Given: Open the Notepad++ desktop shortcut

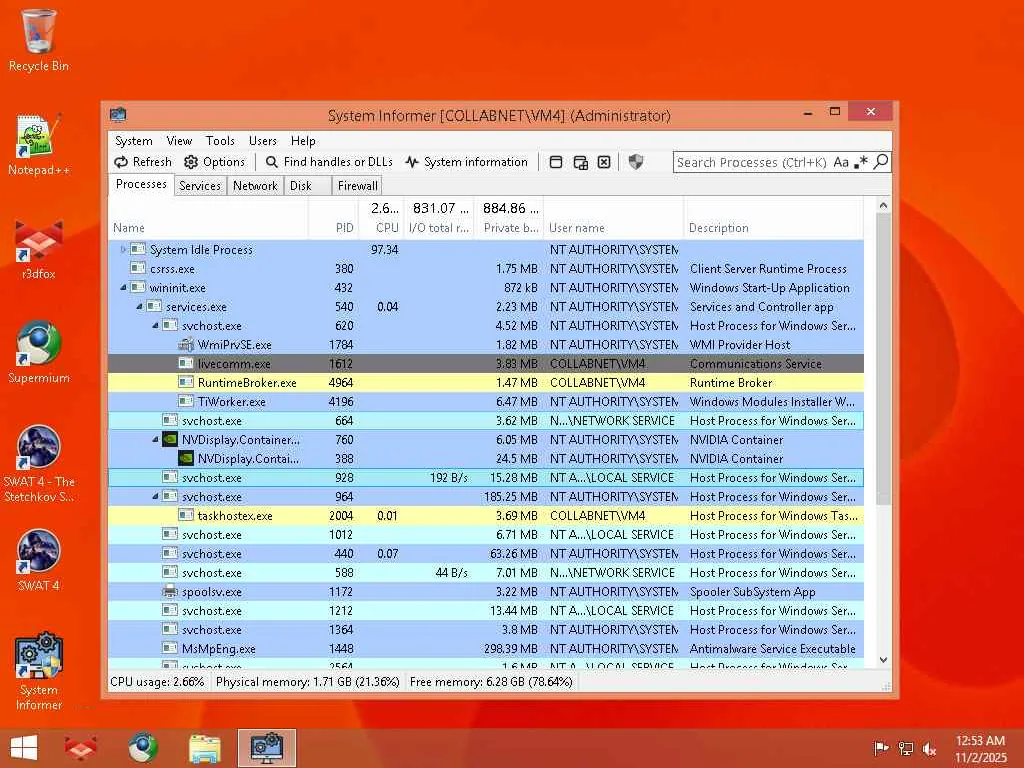Looking at the screenshot, I should pyautogui.click(x=39, y=144).
